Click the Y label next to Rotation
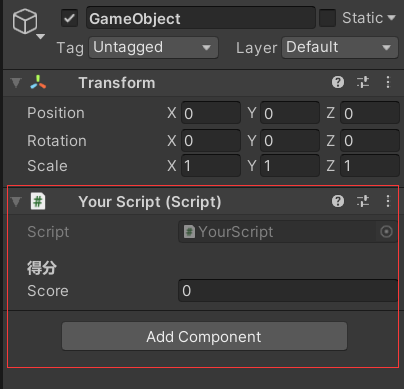 click(x=252, y=141)
